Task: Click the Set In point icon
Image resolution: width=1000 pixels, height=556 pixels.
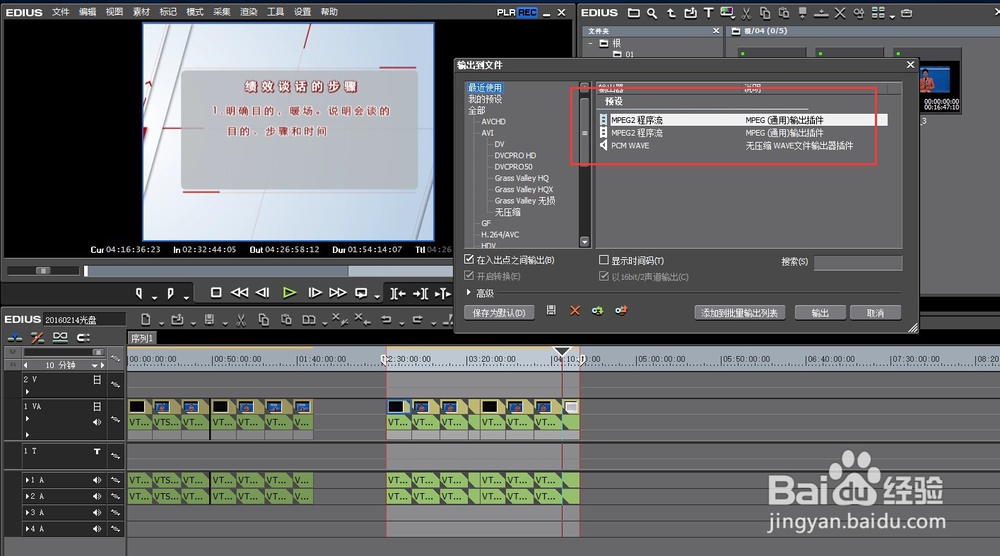Action: [x=139, y=293]
